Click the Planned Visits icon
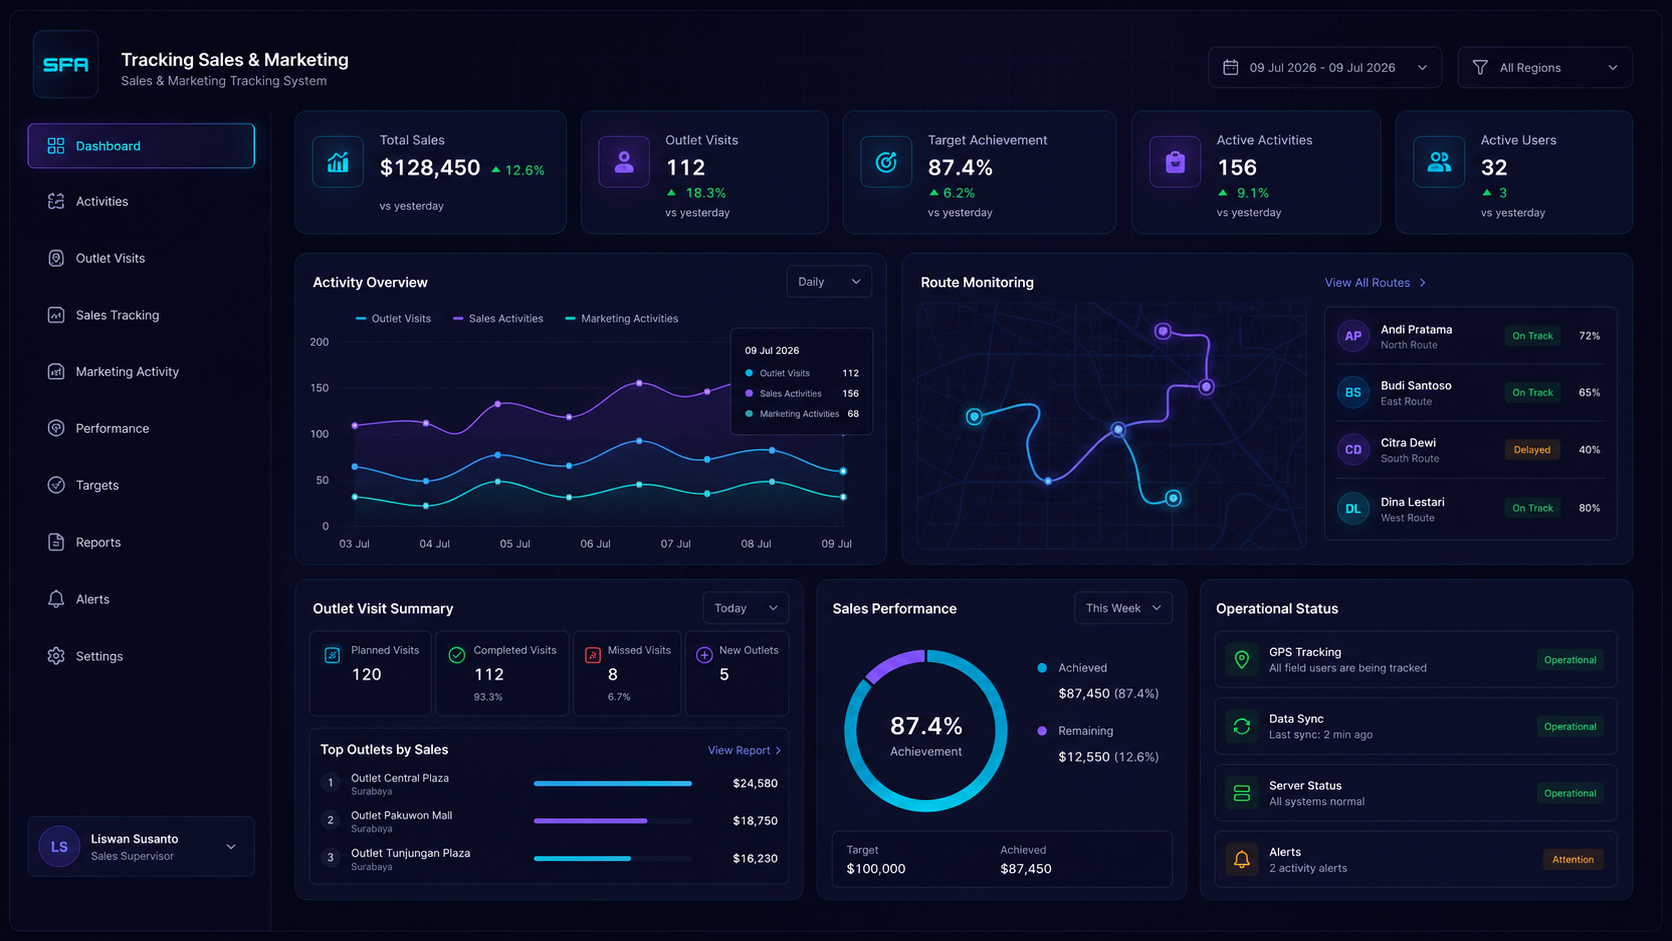The height and width of the screenshot is (941, 1672). (x=332, y=655)
